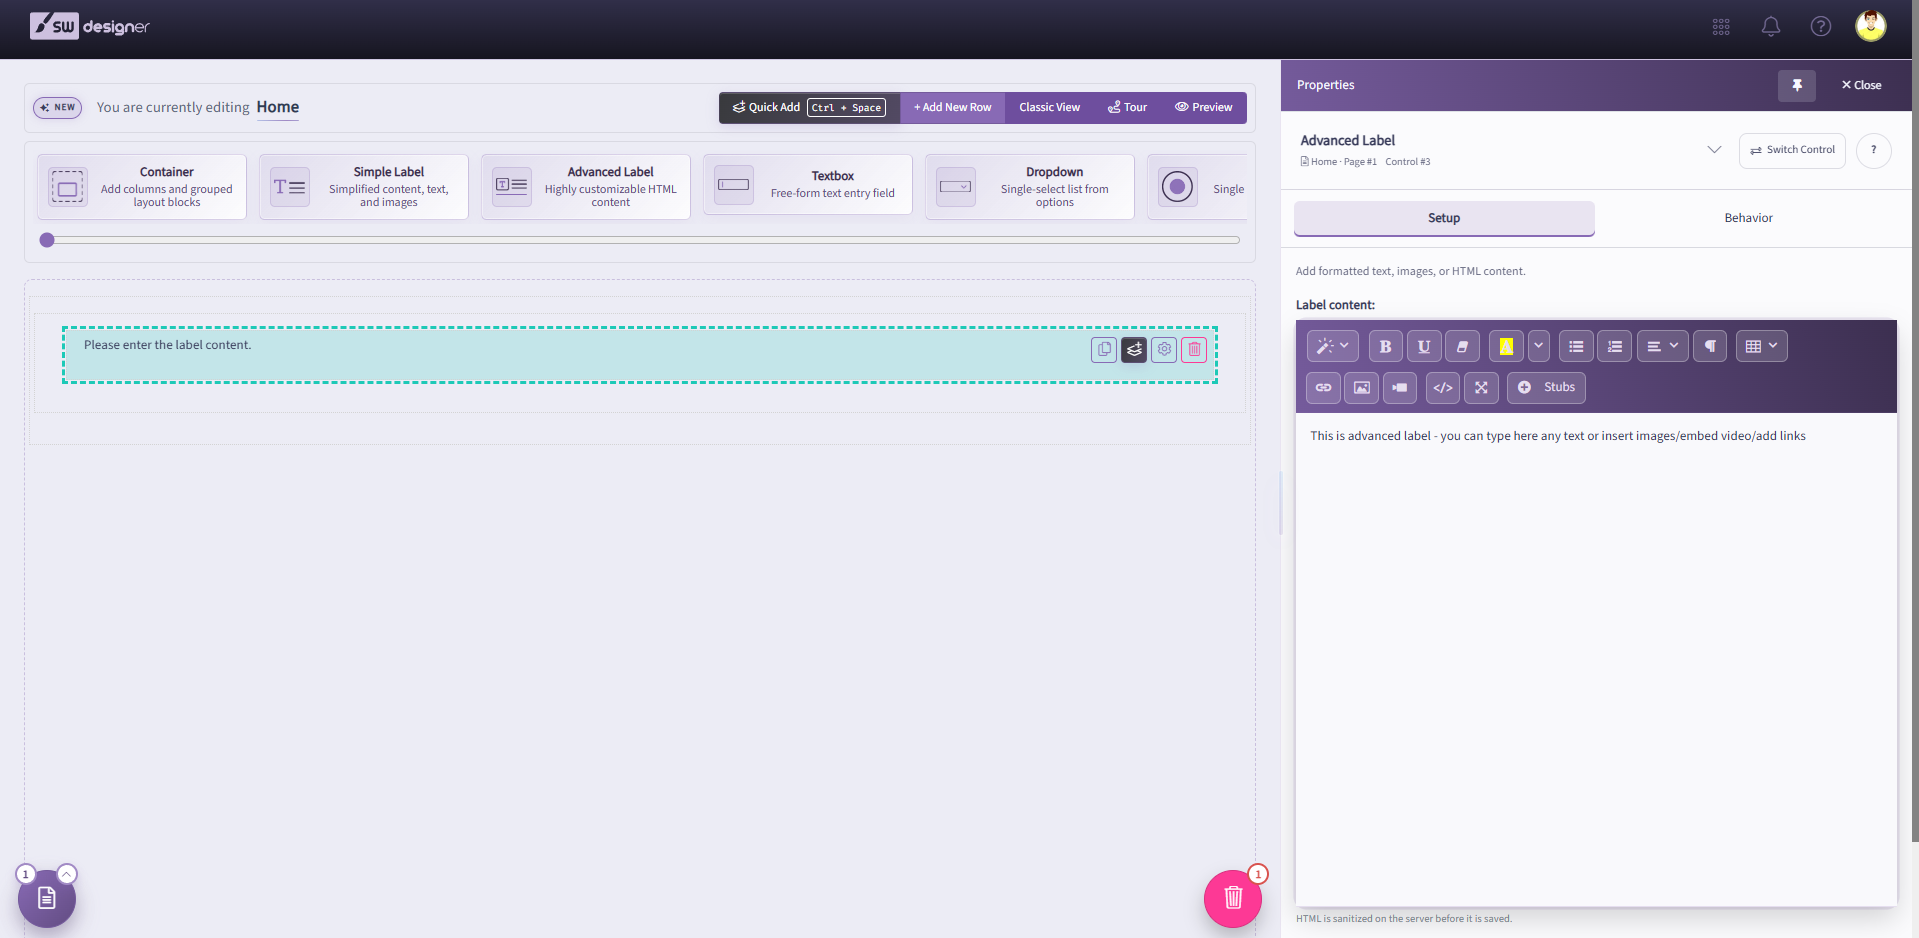Viewport: 1919px width, 938px height.
Task: Pin the Properties panel
Action: coord(1796,85)
